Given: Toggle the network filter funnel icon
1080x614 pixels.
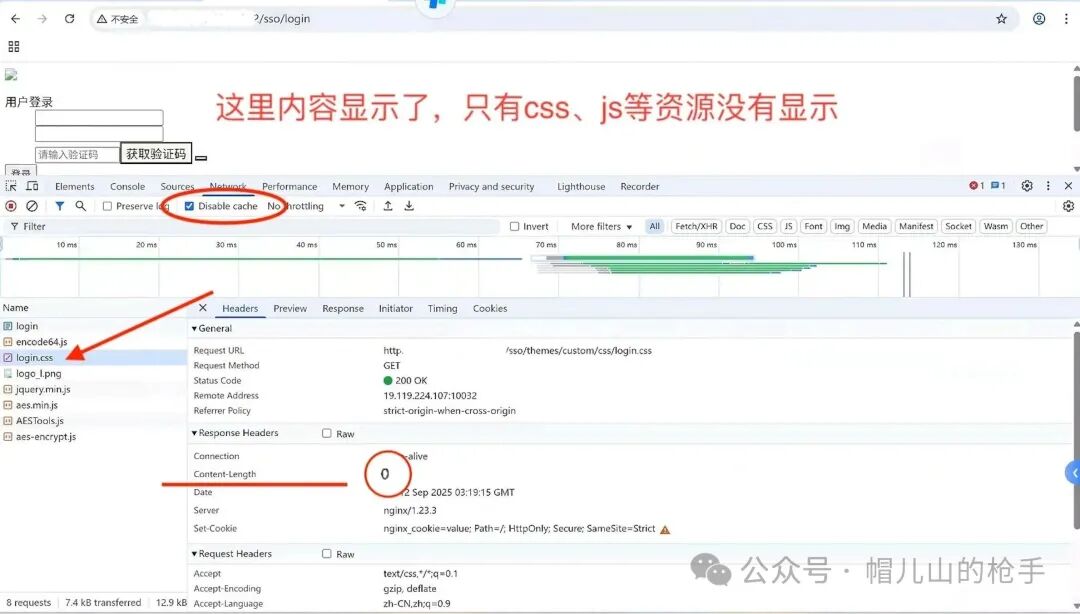Looking at the screenshot, I should [x=60, y=206].
